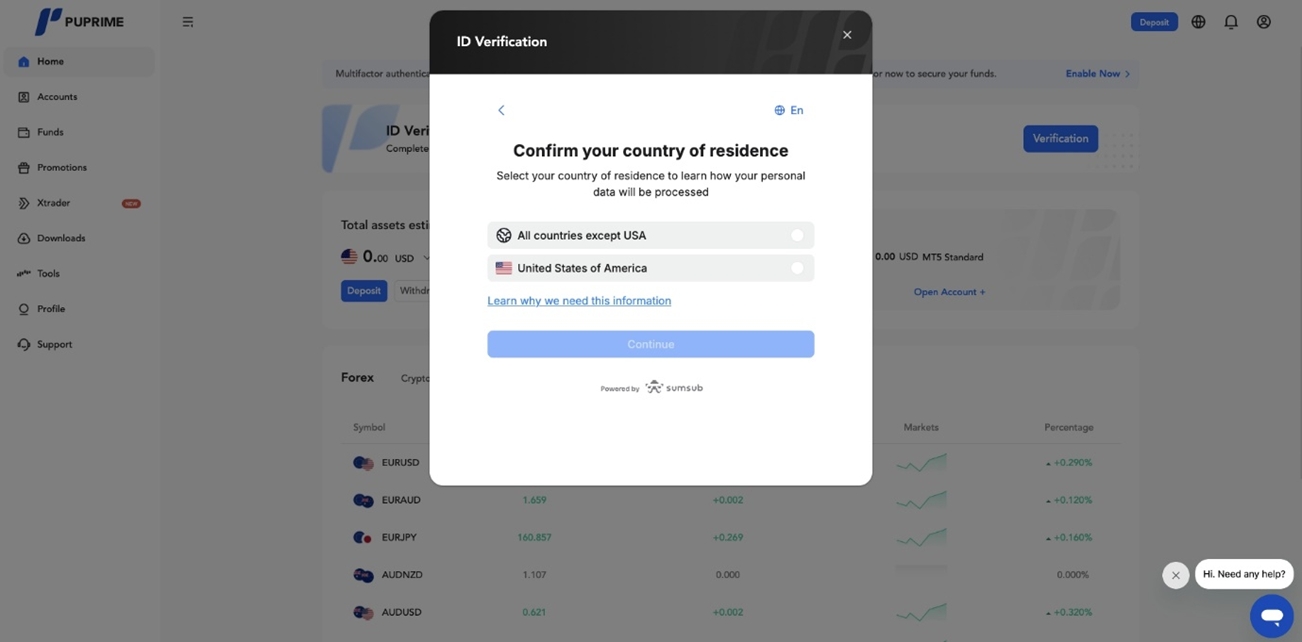This screenshot has height=642, width=1302.
Task: Click the PUPRIME logo
Action: [79, 21]
